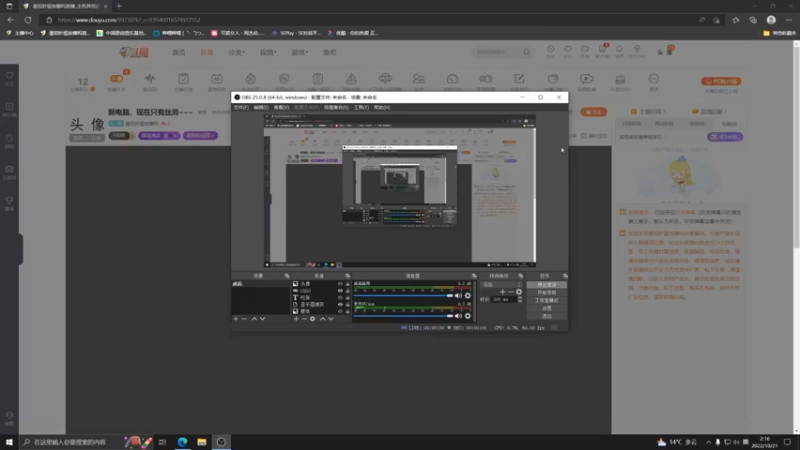Pop out the OBS 混音器 mixer dock
Screen dimensions: 800x450
[x=474, y=276]
